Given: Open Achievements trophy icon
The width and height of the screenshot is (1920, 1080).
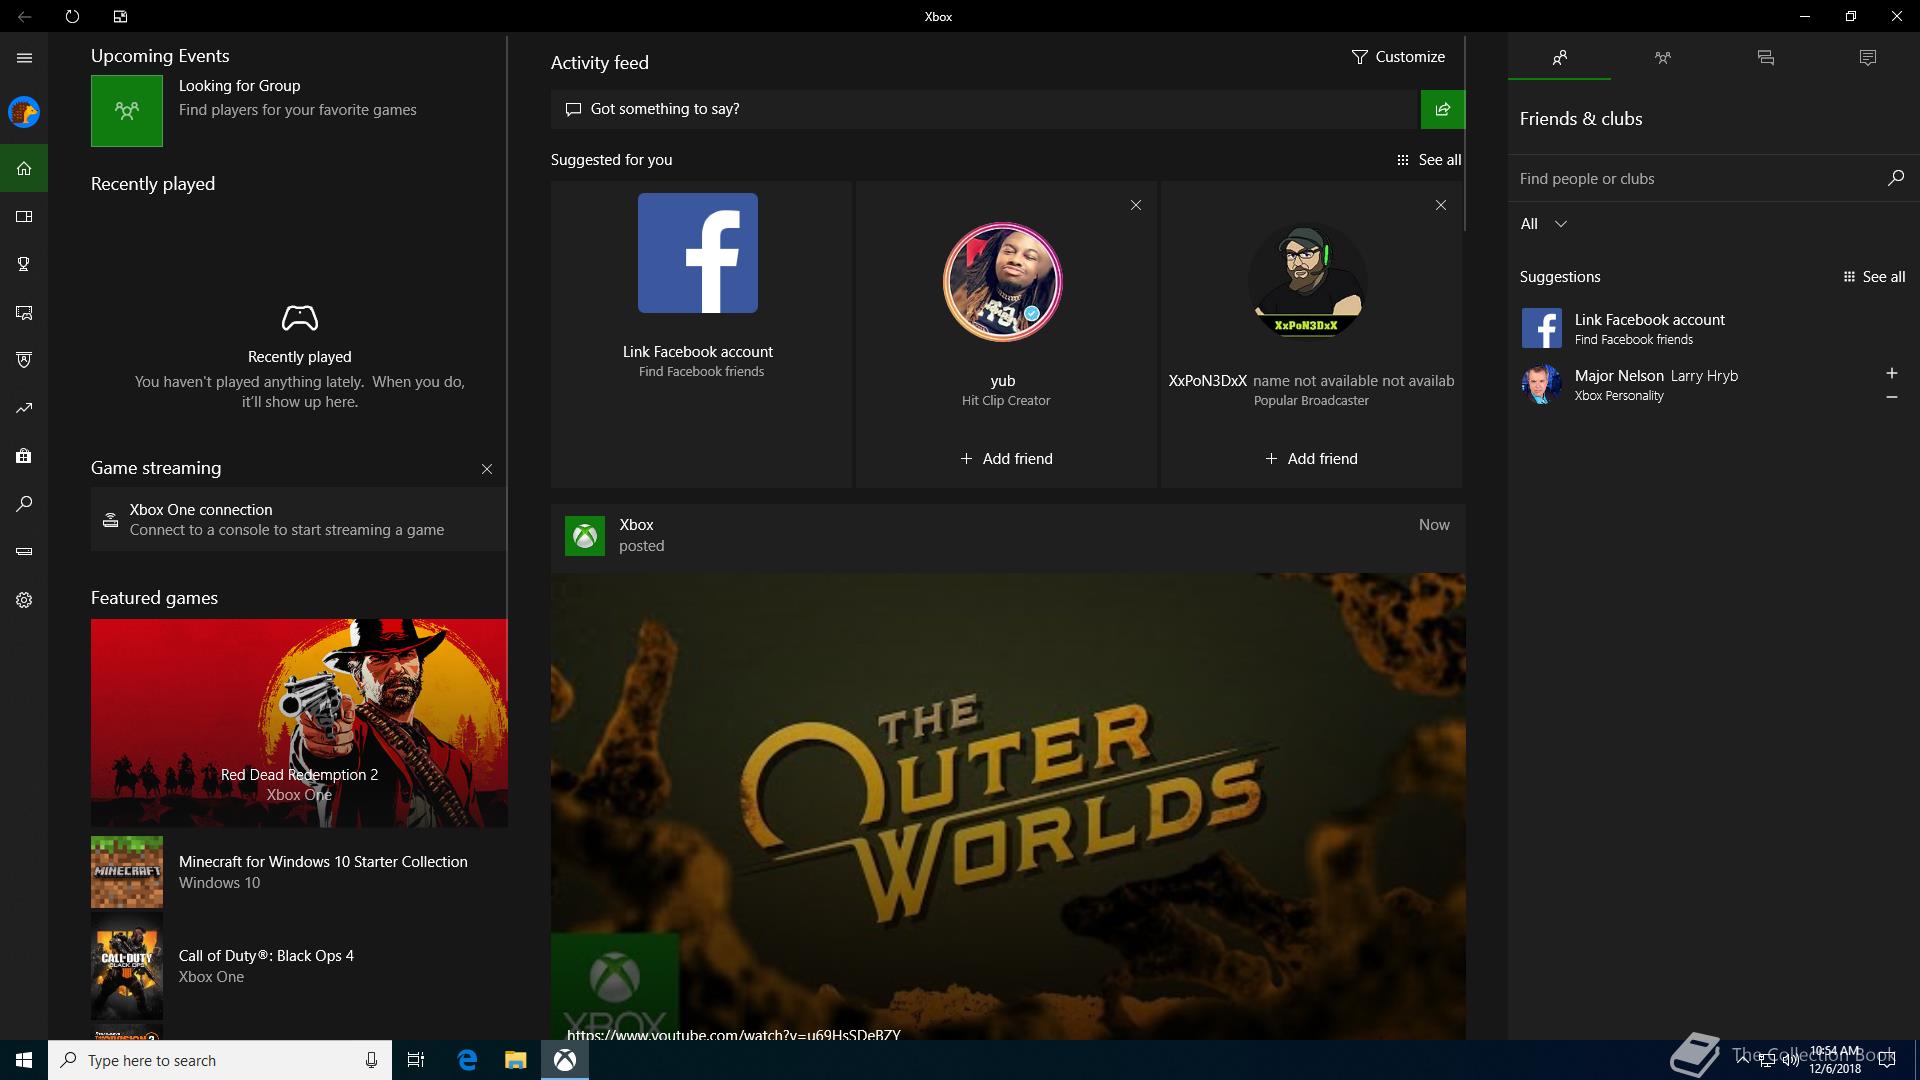Looking at the screenshot, I should coord(24,264).
